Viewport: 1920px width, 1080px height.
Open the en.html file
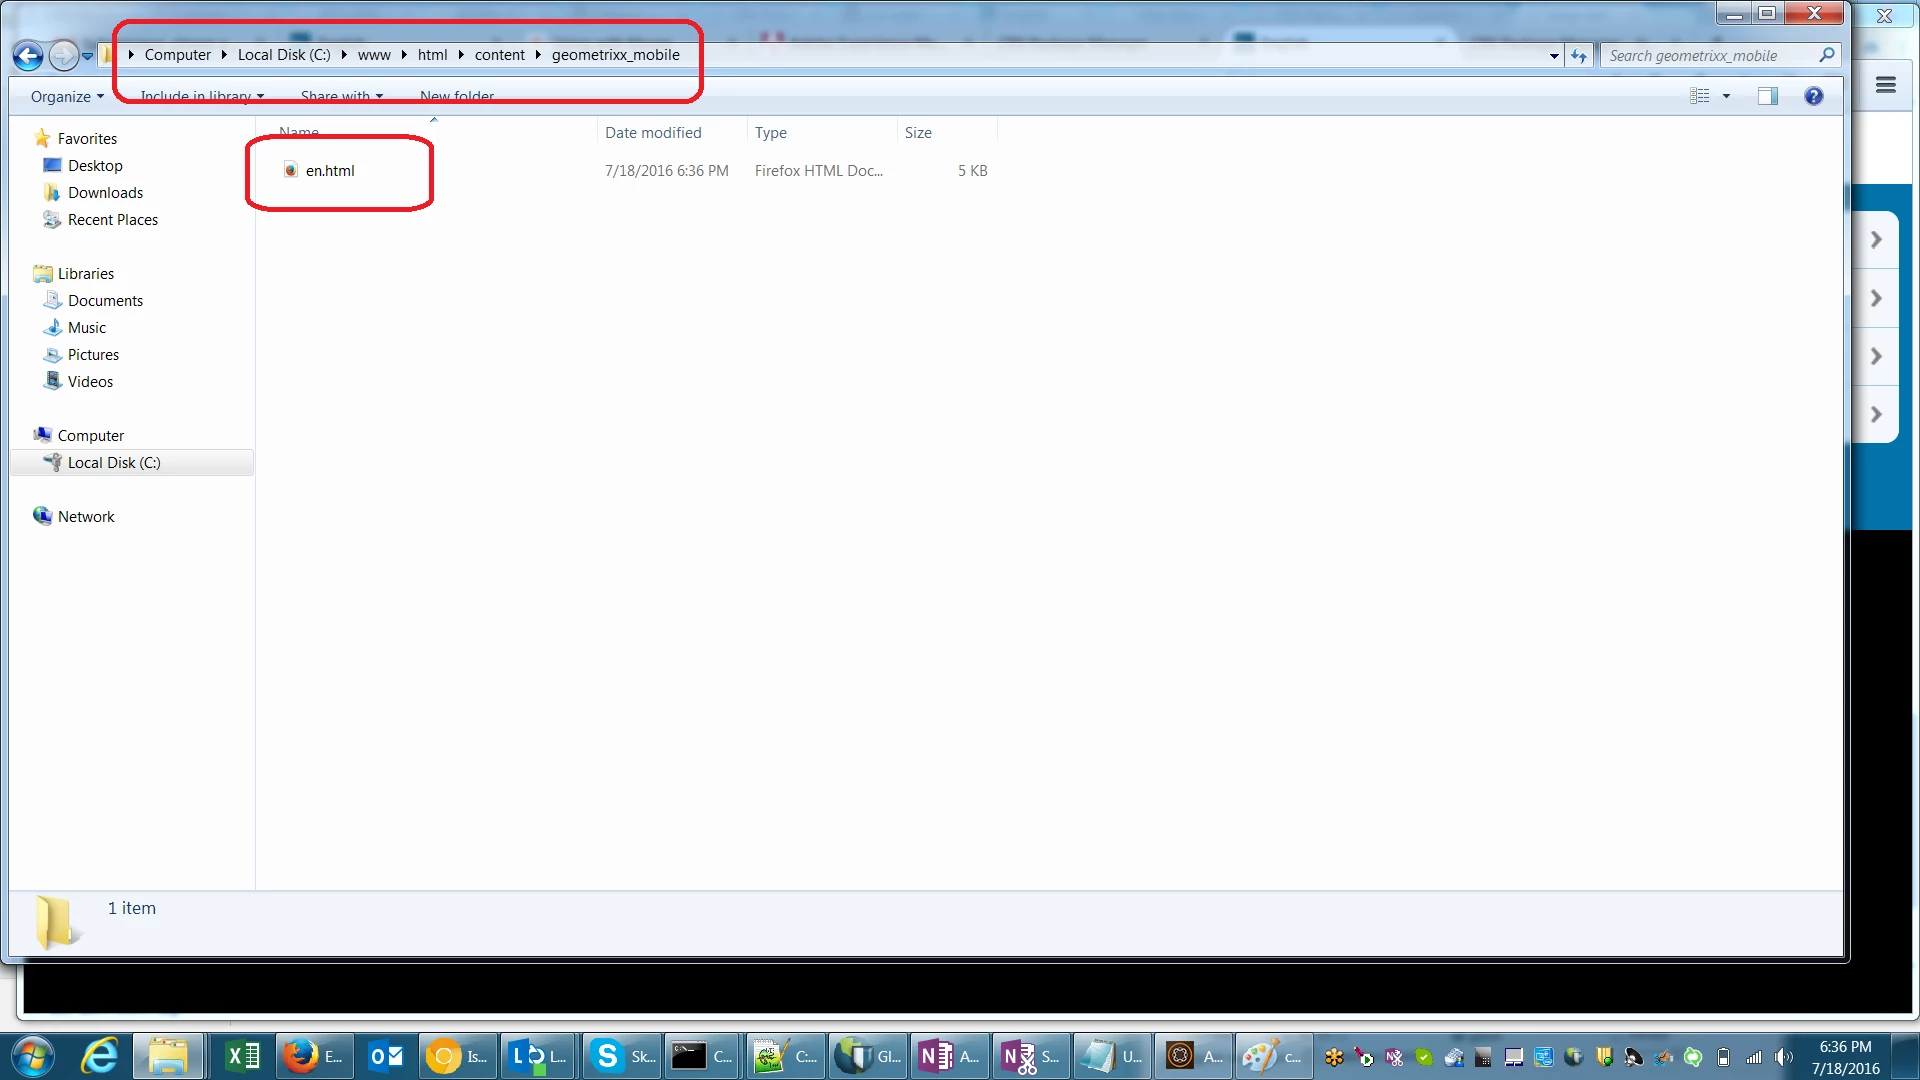pyautogui.click(x=330, y=171)
